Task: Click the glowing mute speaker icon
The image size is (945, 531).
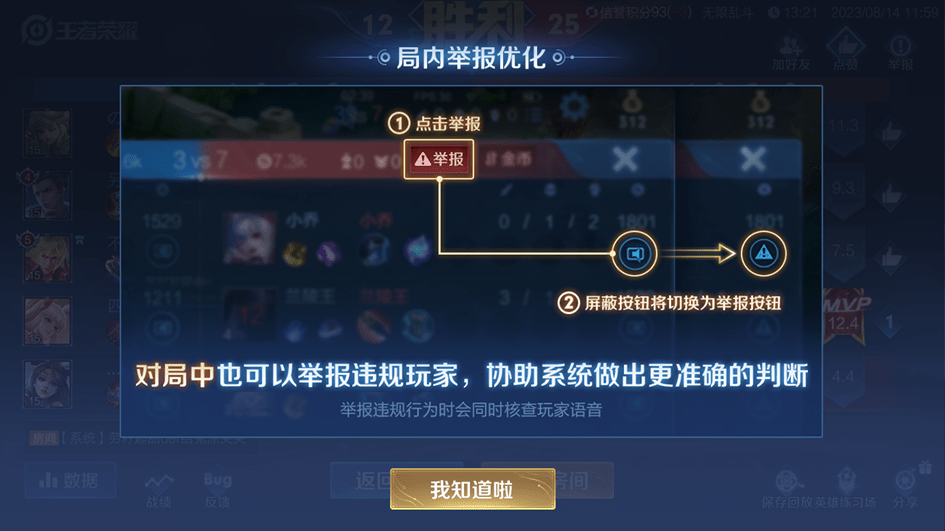Action: 635,254
